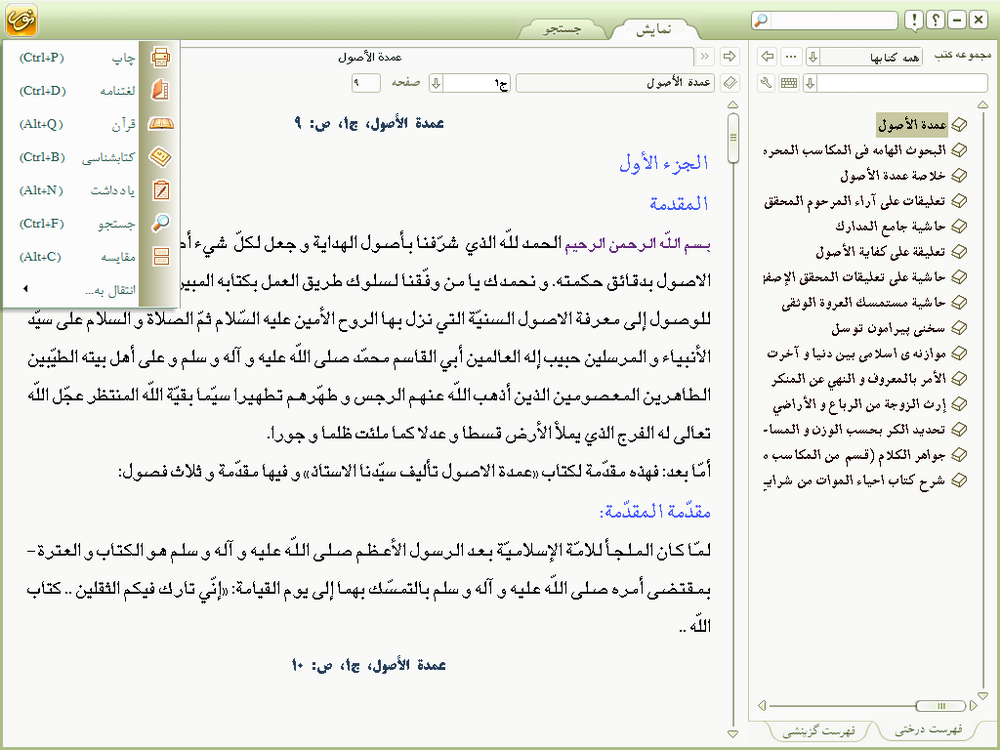This screenshot has height=750, width=1000.
Task: Click the ellipsis button beside collection dropdown
Action: coord(790,57)
